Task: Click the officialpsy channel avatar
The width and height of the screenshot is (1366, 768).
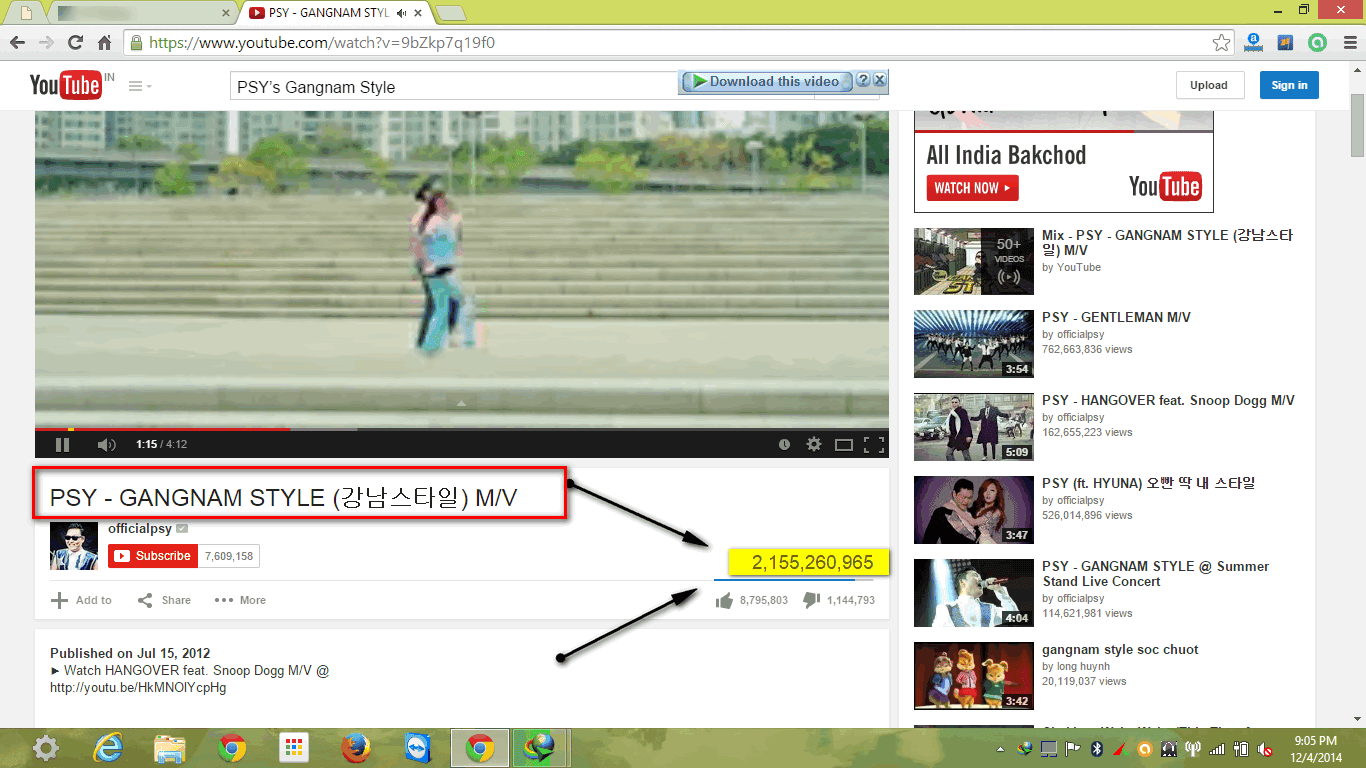Action: click(74, 545)
